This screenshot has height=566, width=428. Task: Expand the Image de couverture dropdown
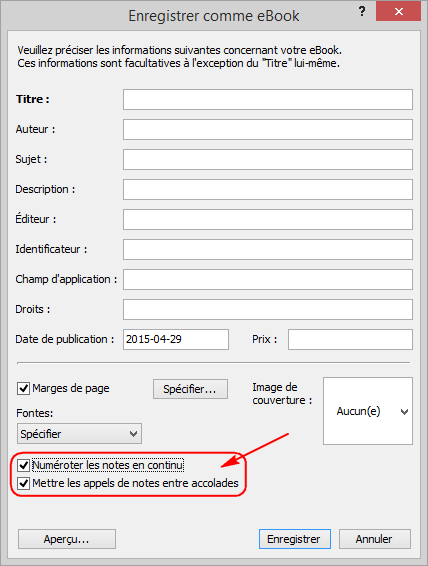coord(368,411)
